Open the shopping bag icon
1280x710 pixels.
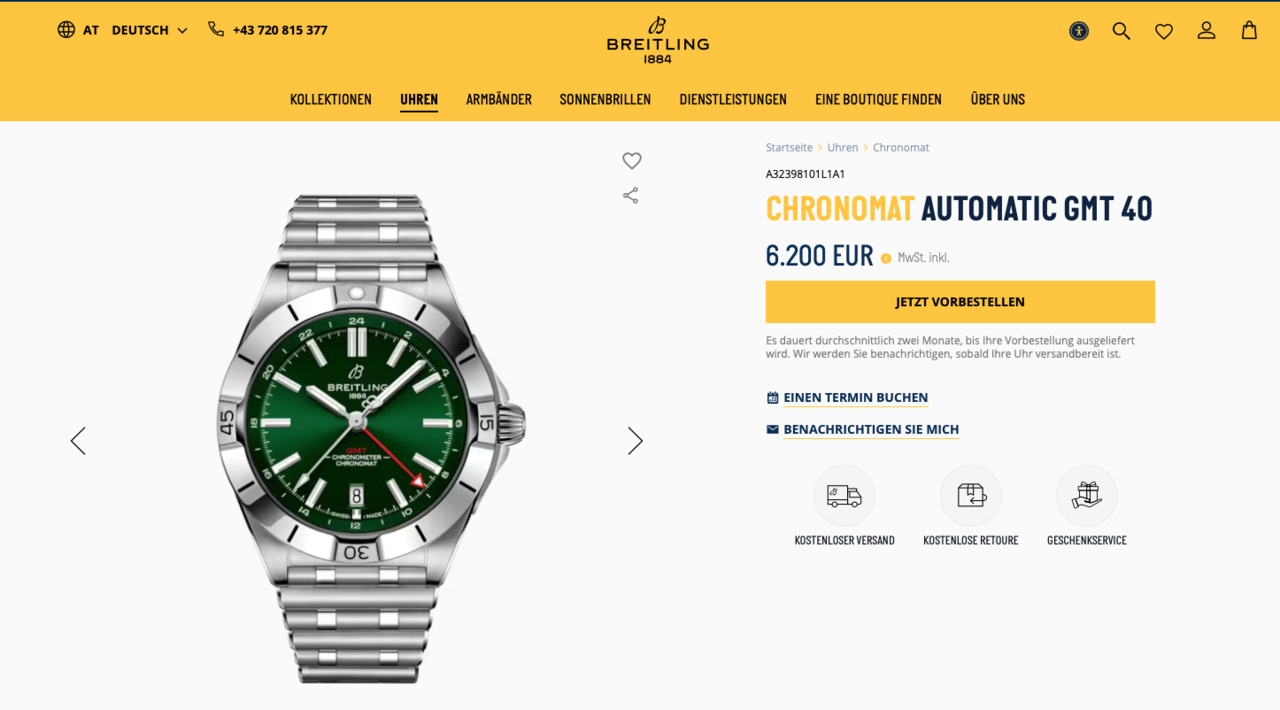tap(1249, 30)
